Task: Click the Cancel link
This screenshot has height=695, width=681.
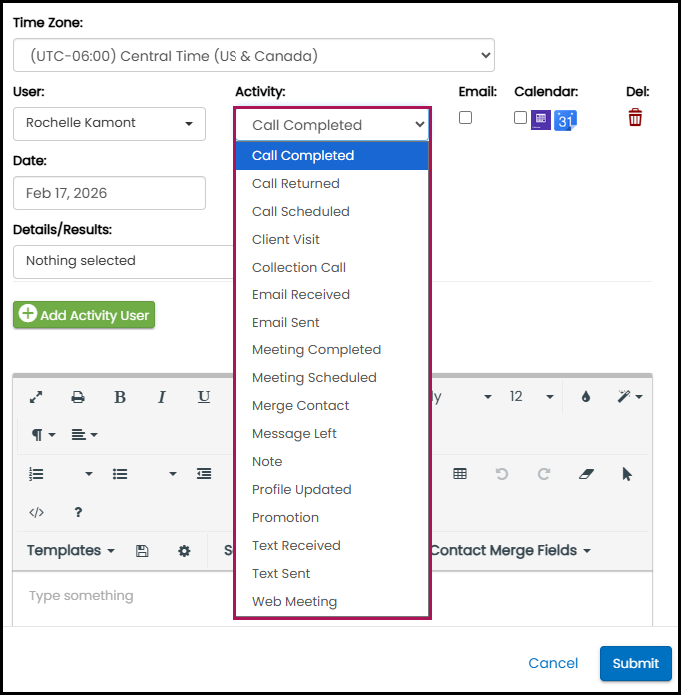Action: [553, 663]
